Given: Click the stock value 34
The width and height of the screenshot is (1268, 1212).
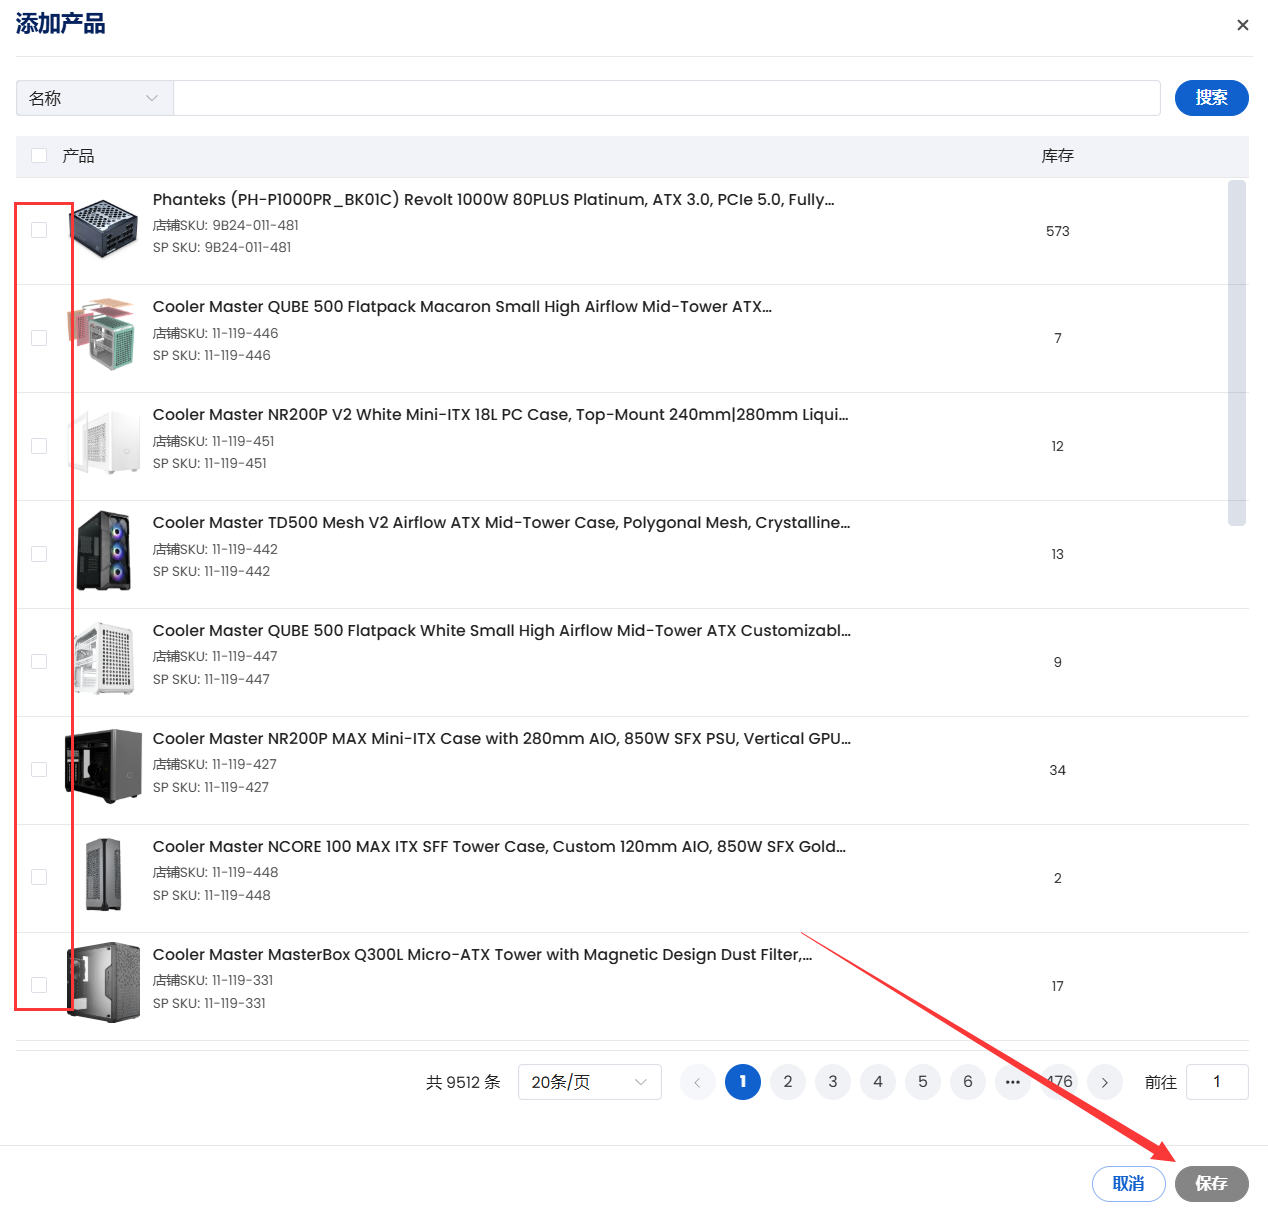Looking at the screenshot, I should [x=1058, y=770].
